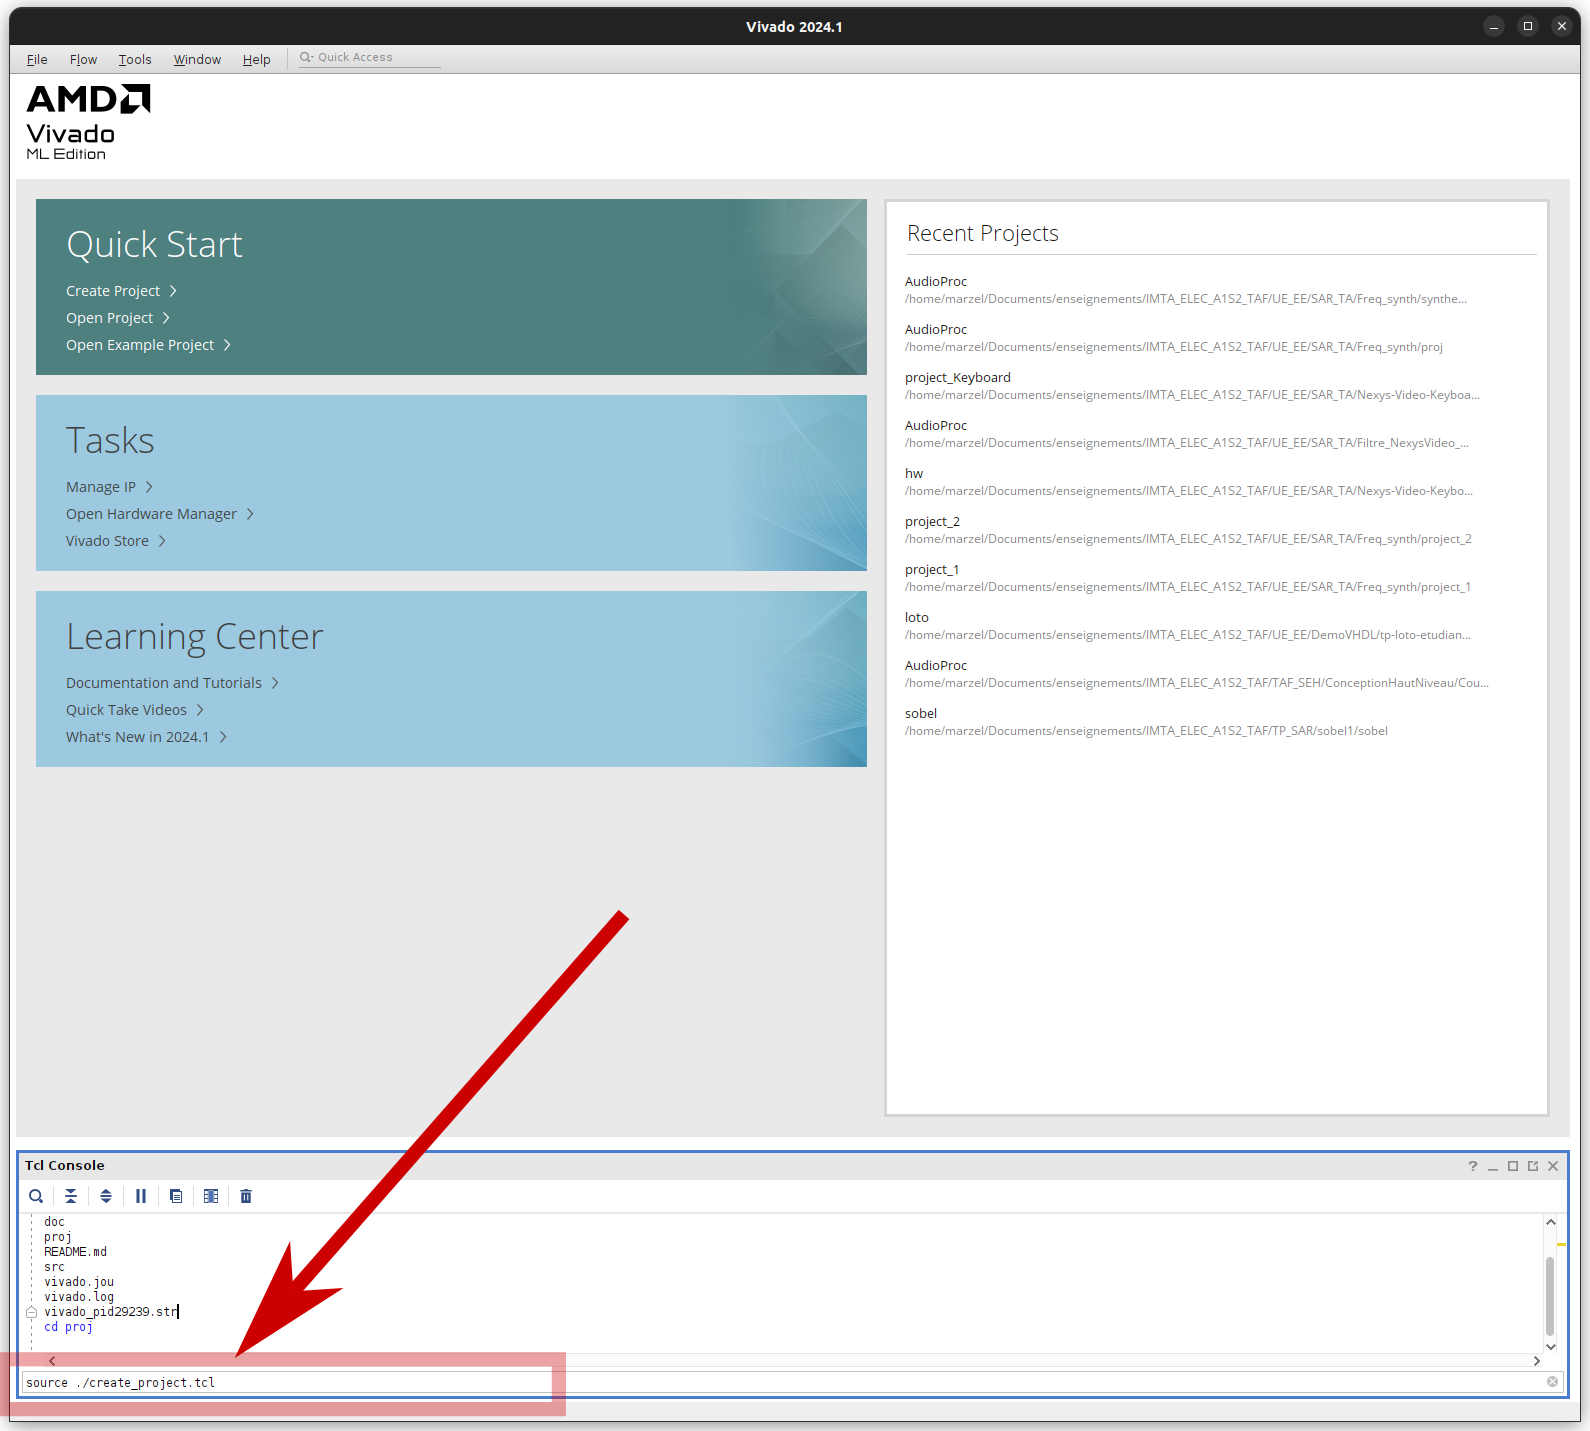1590x1431 pixels.
Task: Close the Tcl Console panel
Action: coord(1553,1166)
